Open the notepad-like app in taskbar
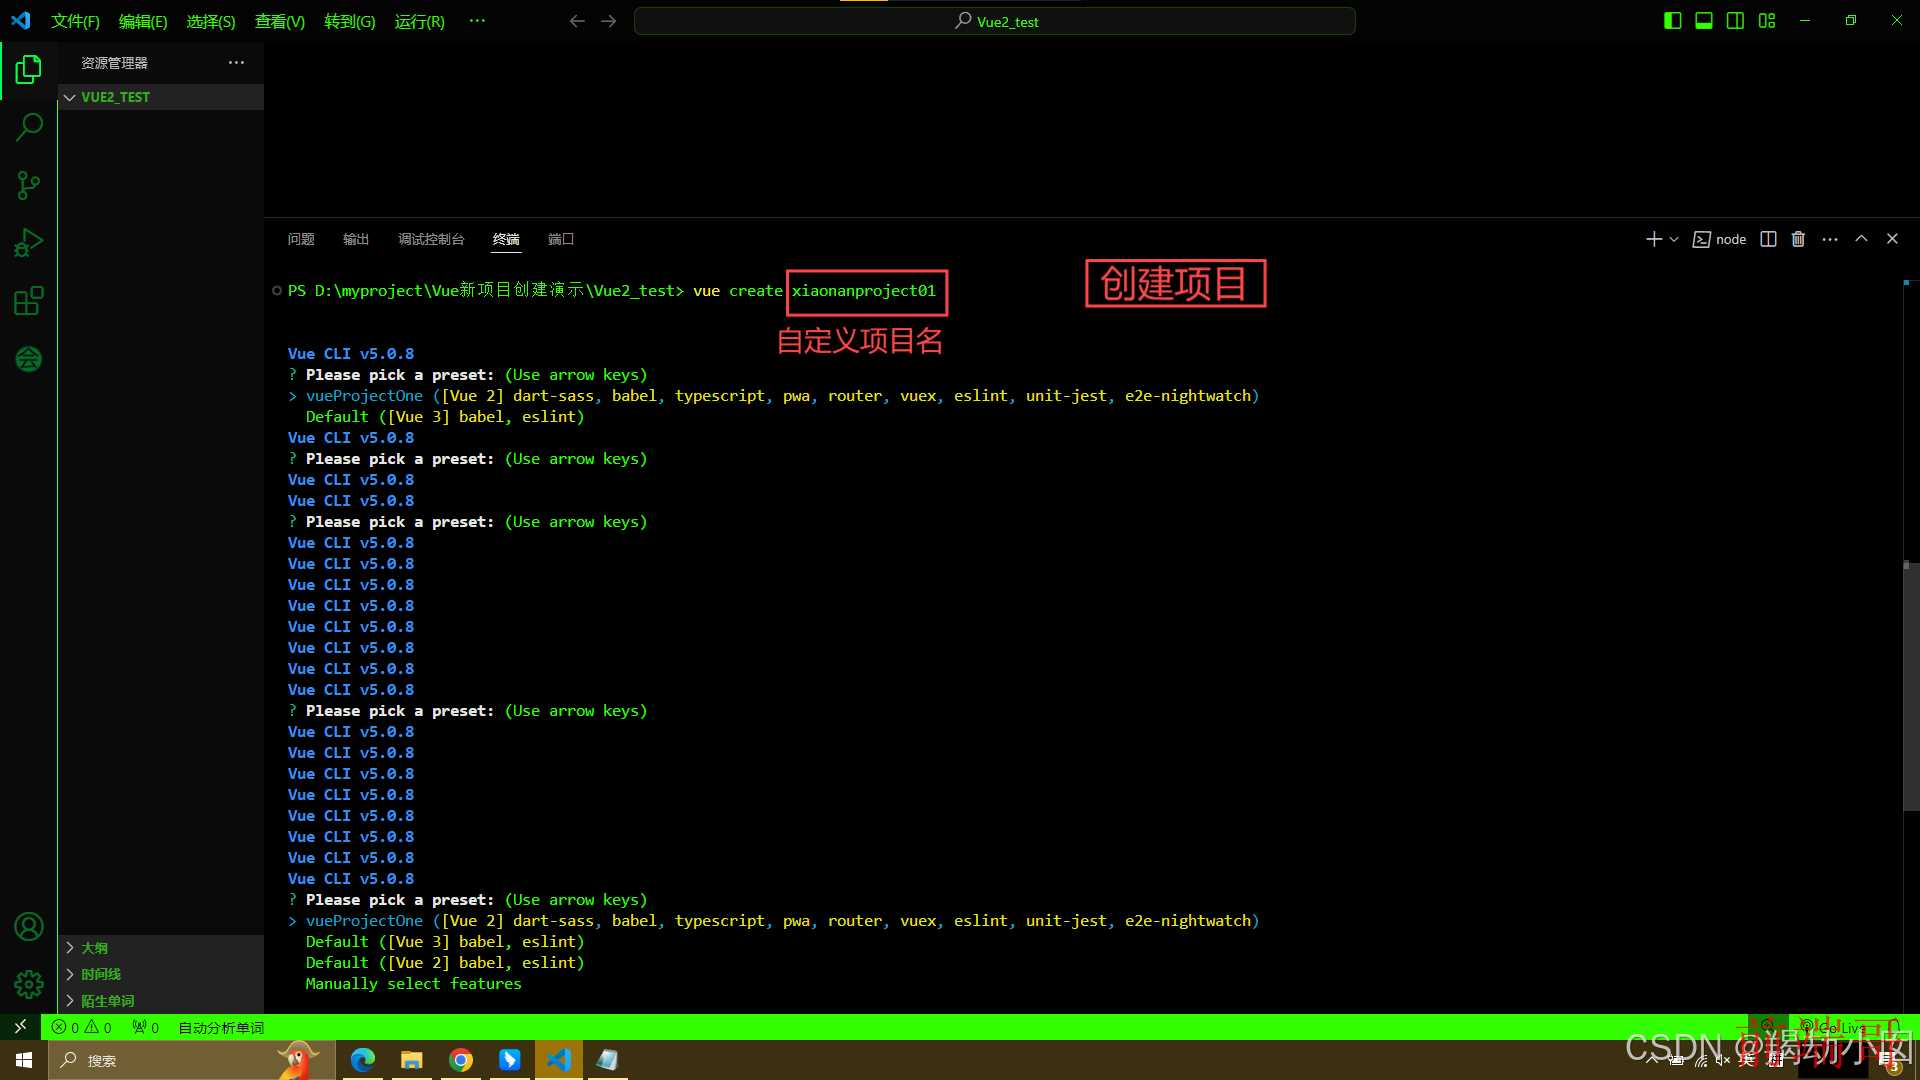Screen dimensions: 1920x1080 [608, 1060]
